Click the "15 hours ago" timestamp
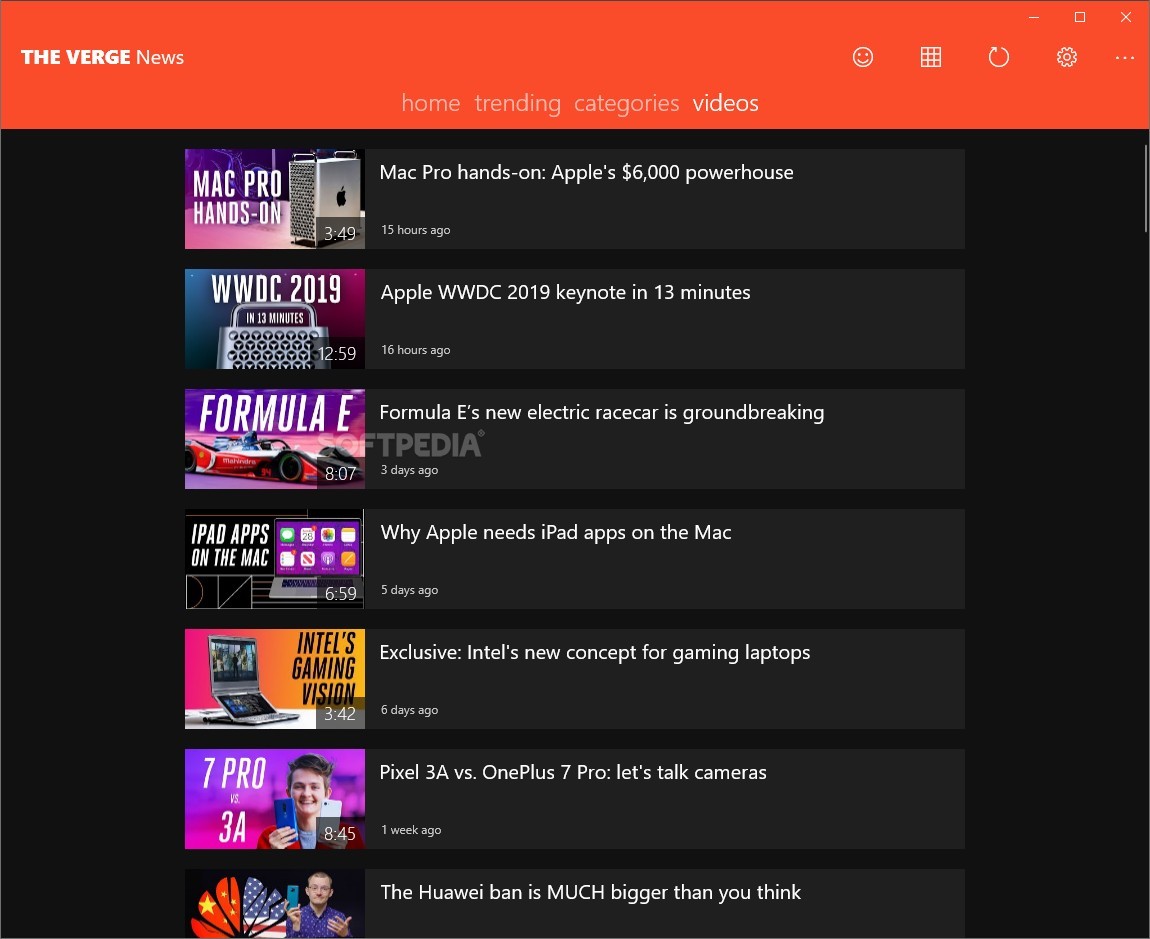The width and height of the screenshot is (1150, 939). (415, 230)
